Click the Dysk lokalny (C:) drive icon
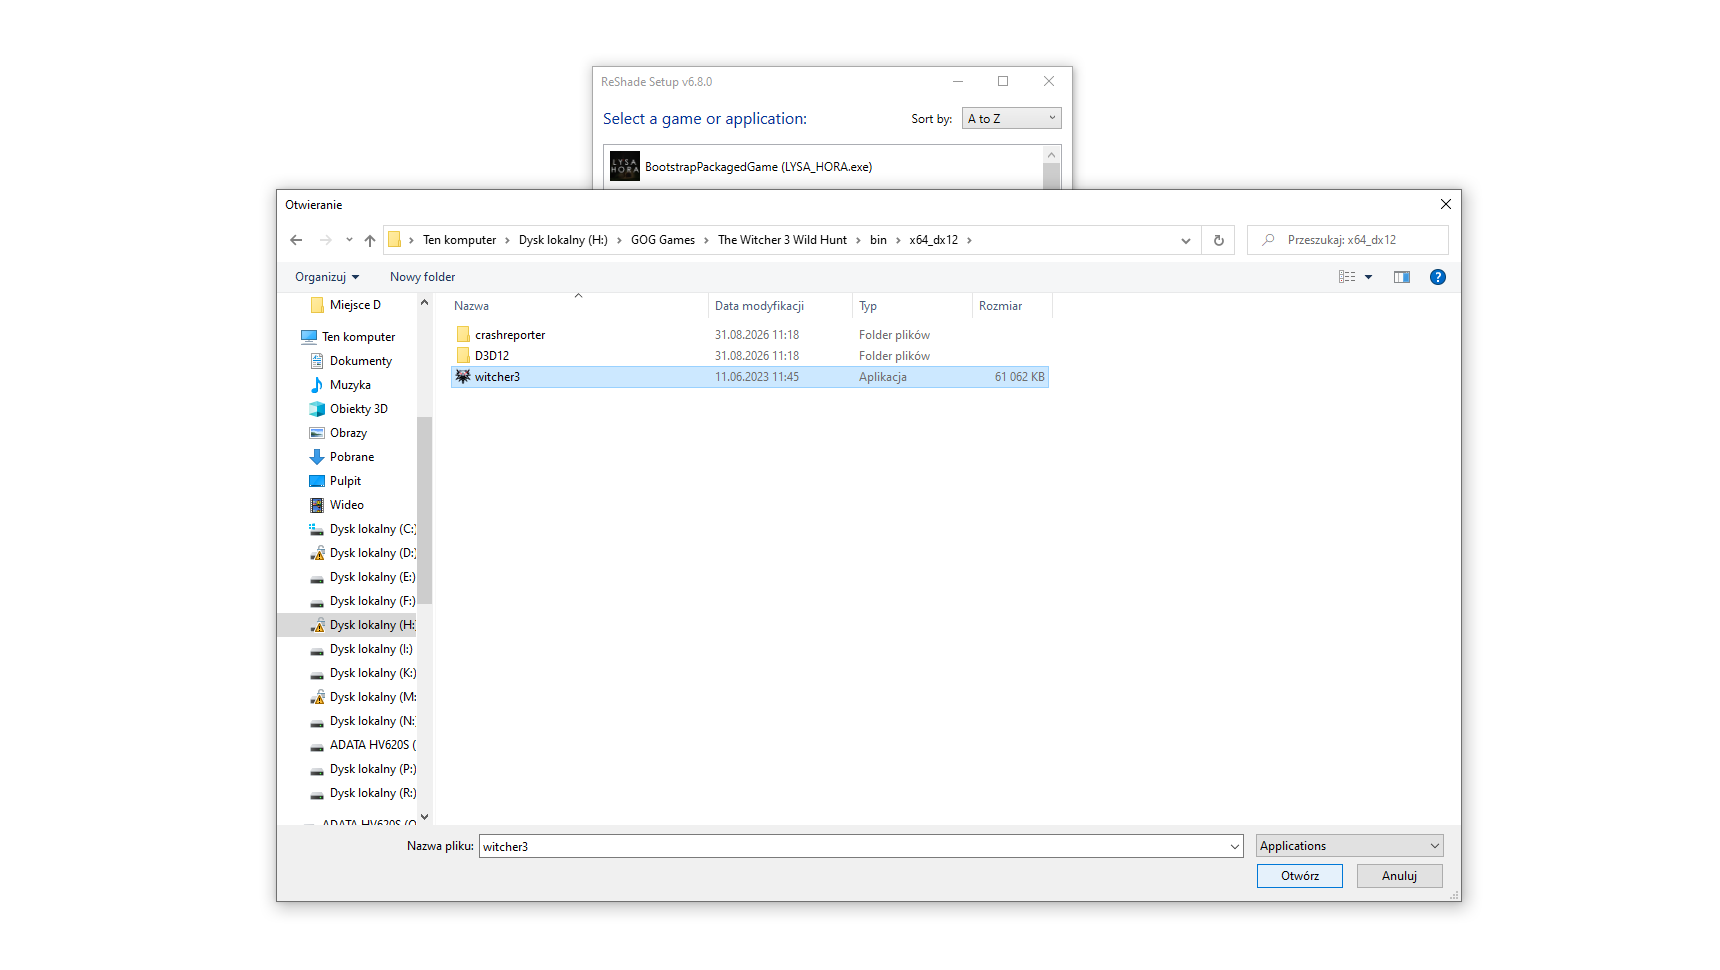Screen dimensions: 1720x970 pos(317,529)
